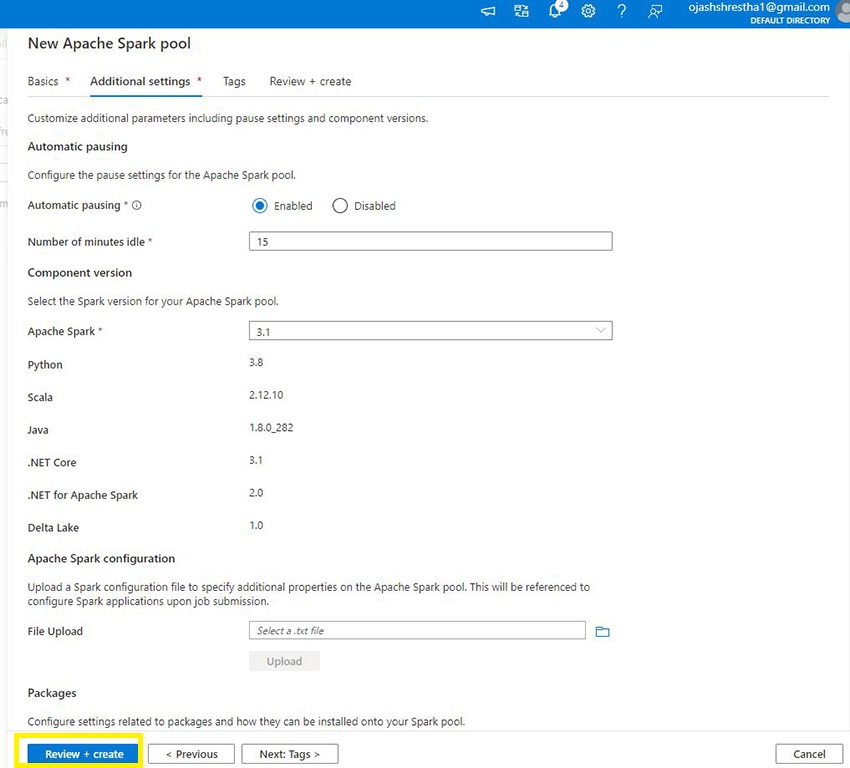Click the info icon beside Automatic pausing

click(x=138, y=205)
